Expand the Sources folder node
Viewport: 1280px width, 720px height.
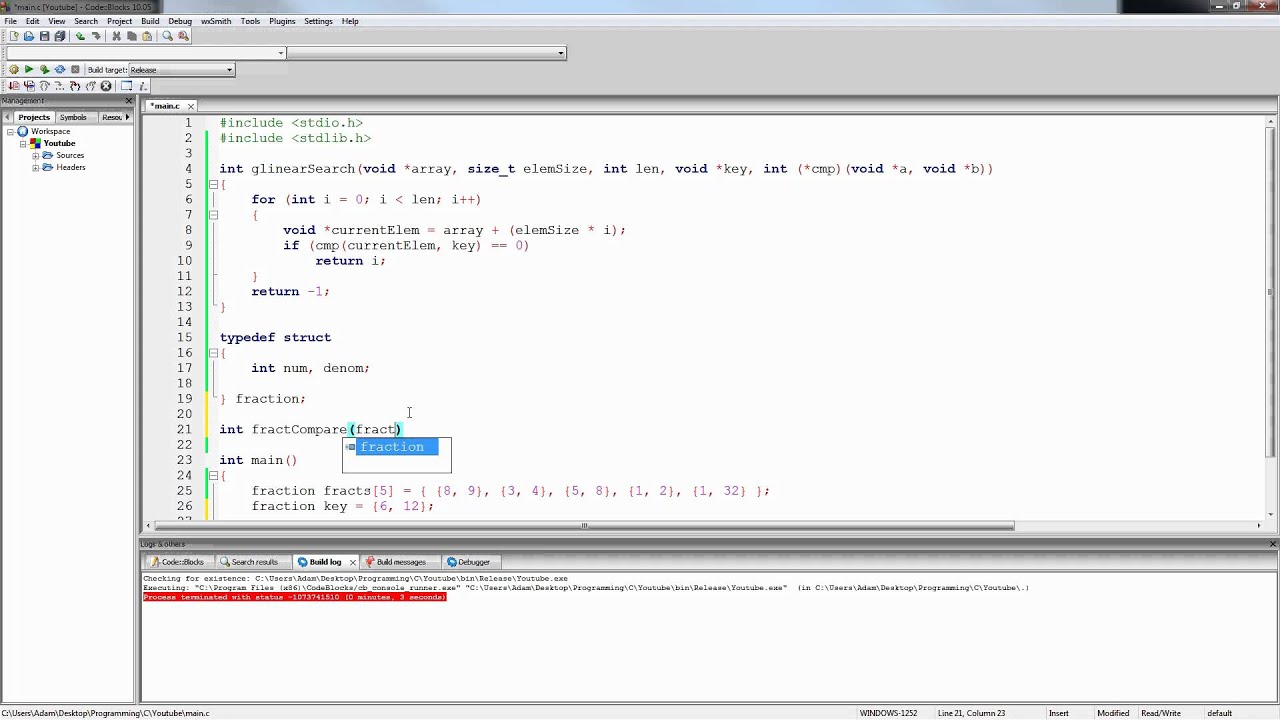click(x=36, y=155)
